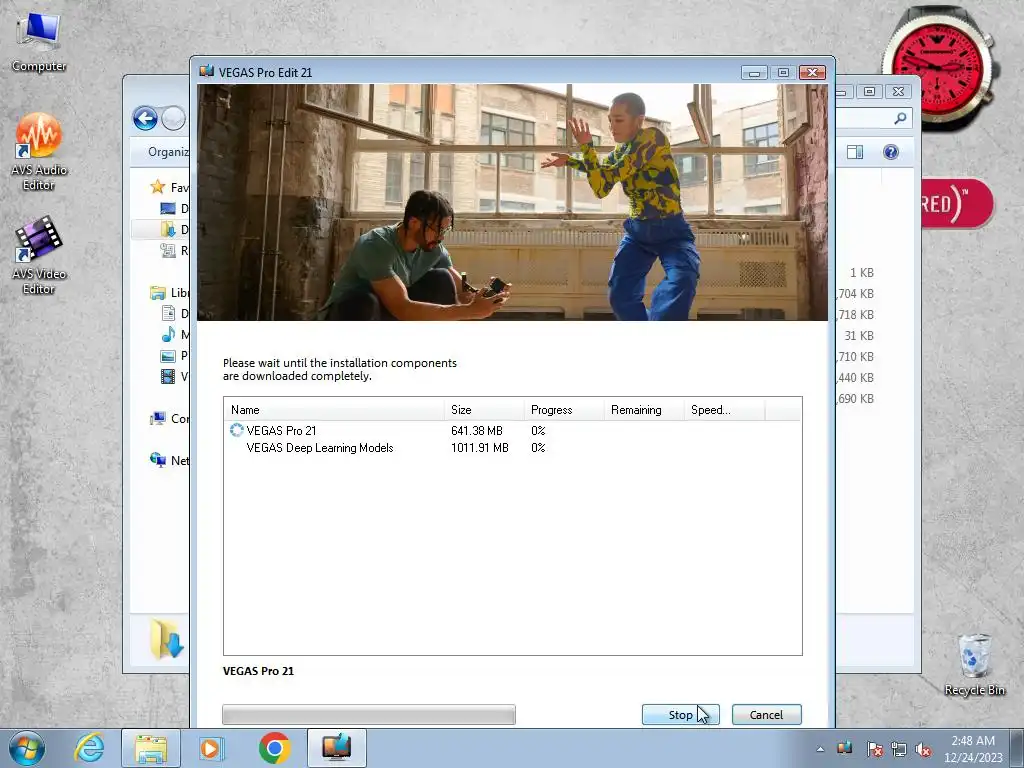Launch Internet Explorer from taskbar
The width and height of the screenshot is (1024, 768).
pyautogui.click(x=89, y=748)
